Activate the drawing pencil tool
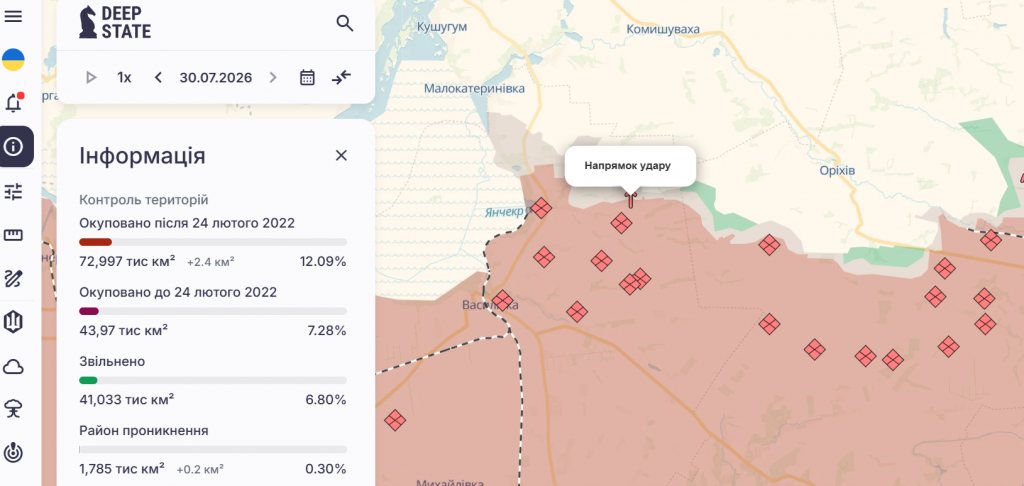This screenshot has height=486, width=1024. (x=13, y=279)
